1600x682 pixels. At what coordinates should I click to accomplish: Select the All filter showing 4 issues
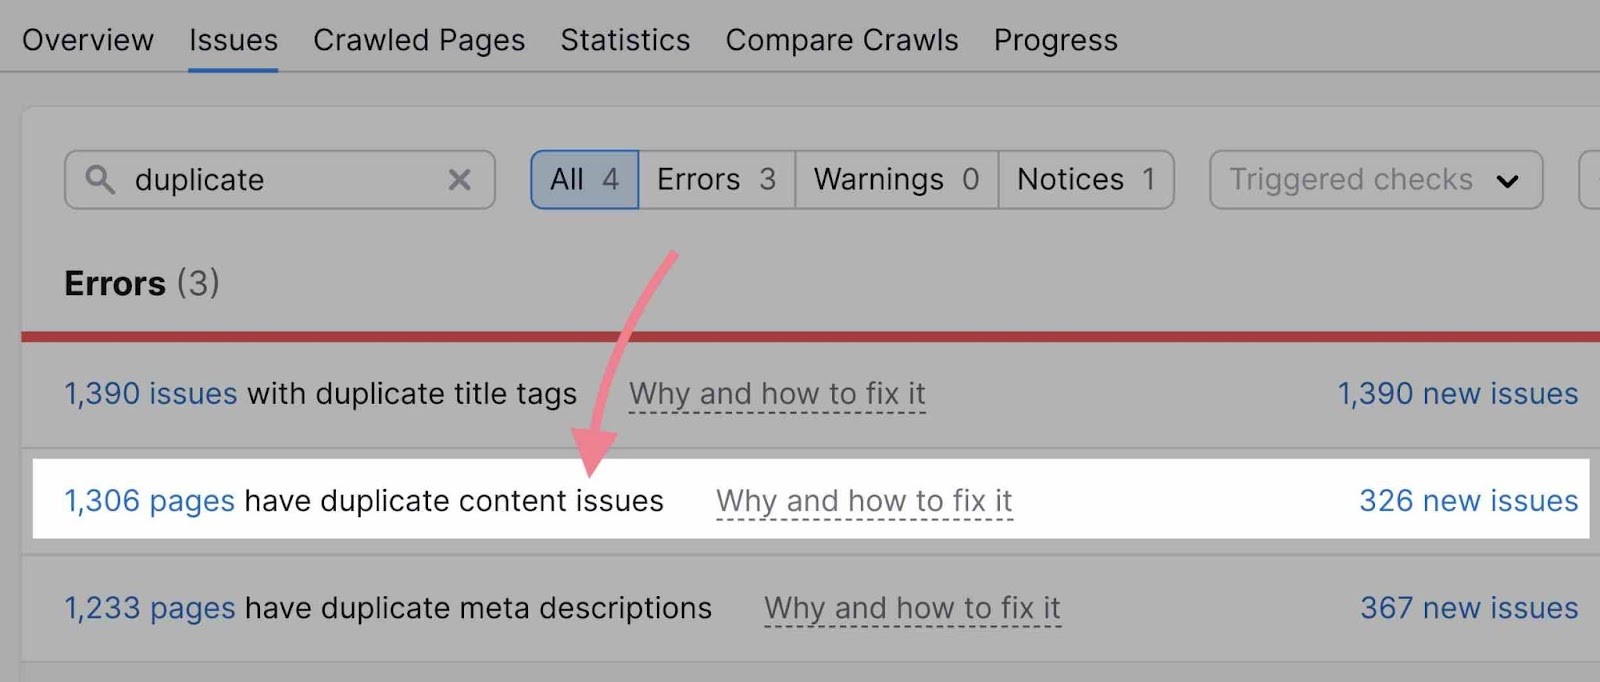pos(584,180)
